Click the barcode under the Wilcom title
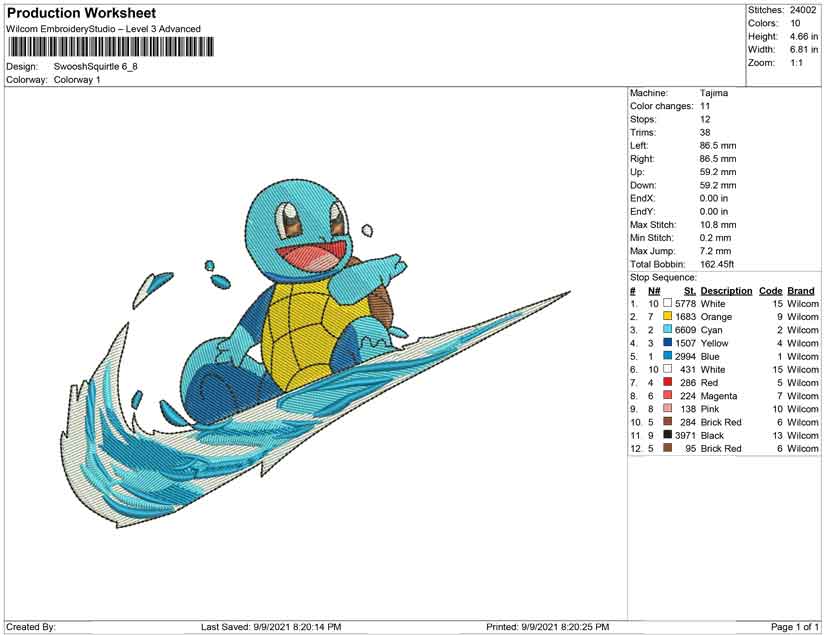 coord(110,47)
